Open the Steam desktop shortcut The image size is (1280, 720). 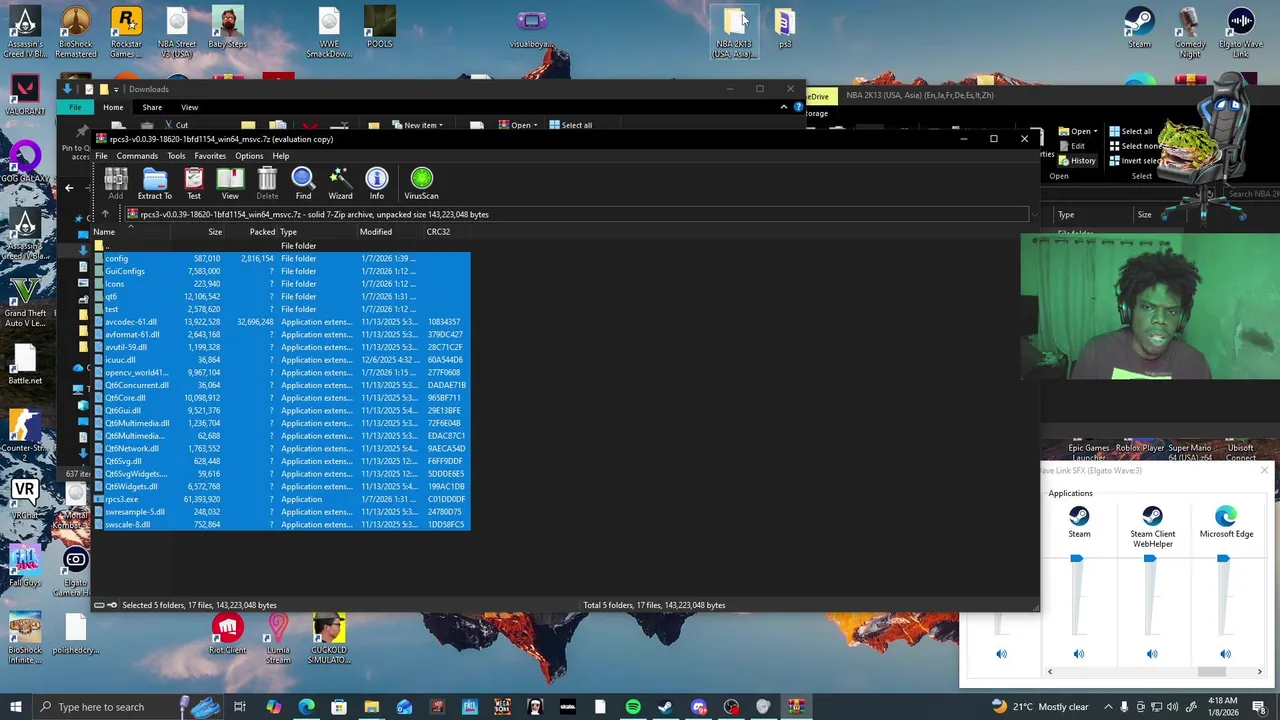(x=1139, y=28)
